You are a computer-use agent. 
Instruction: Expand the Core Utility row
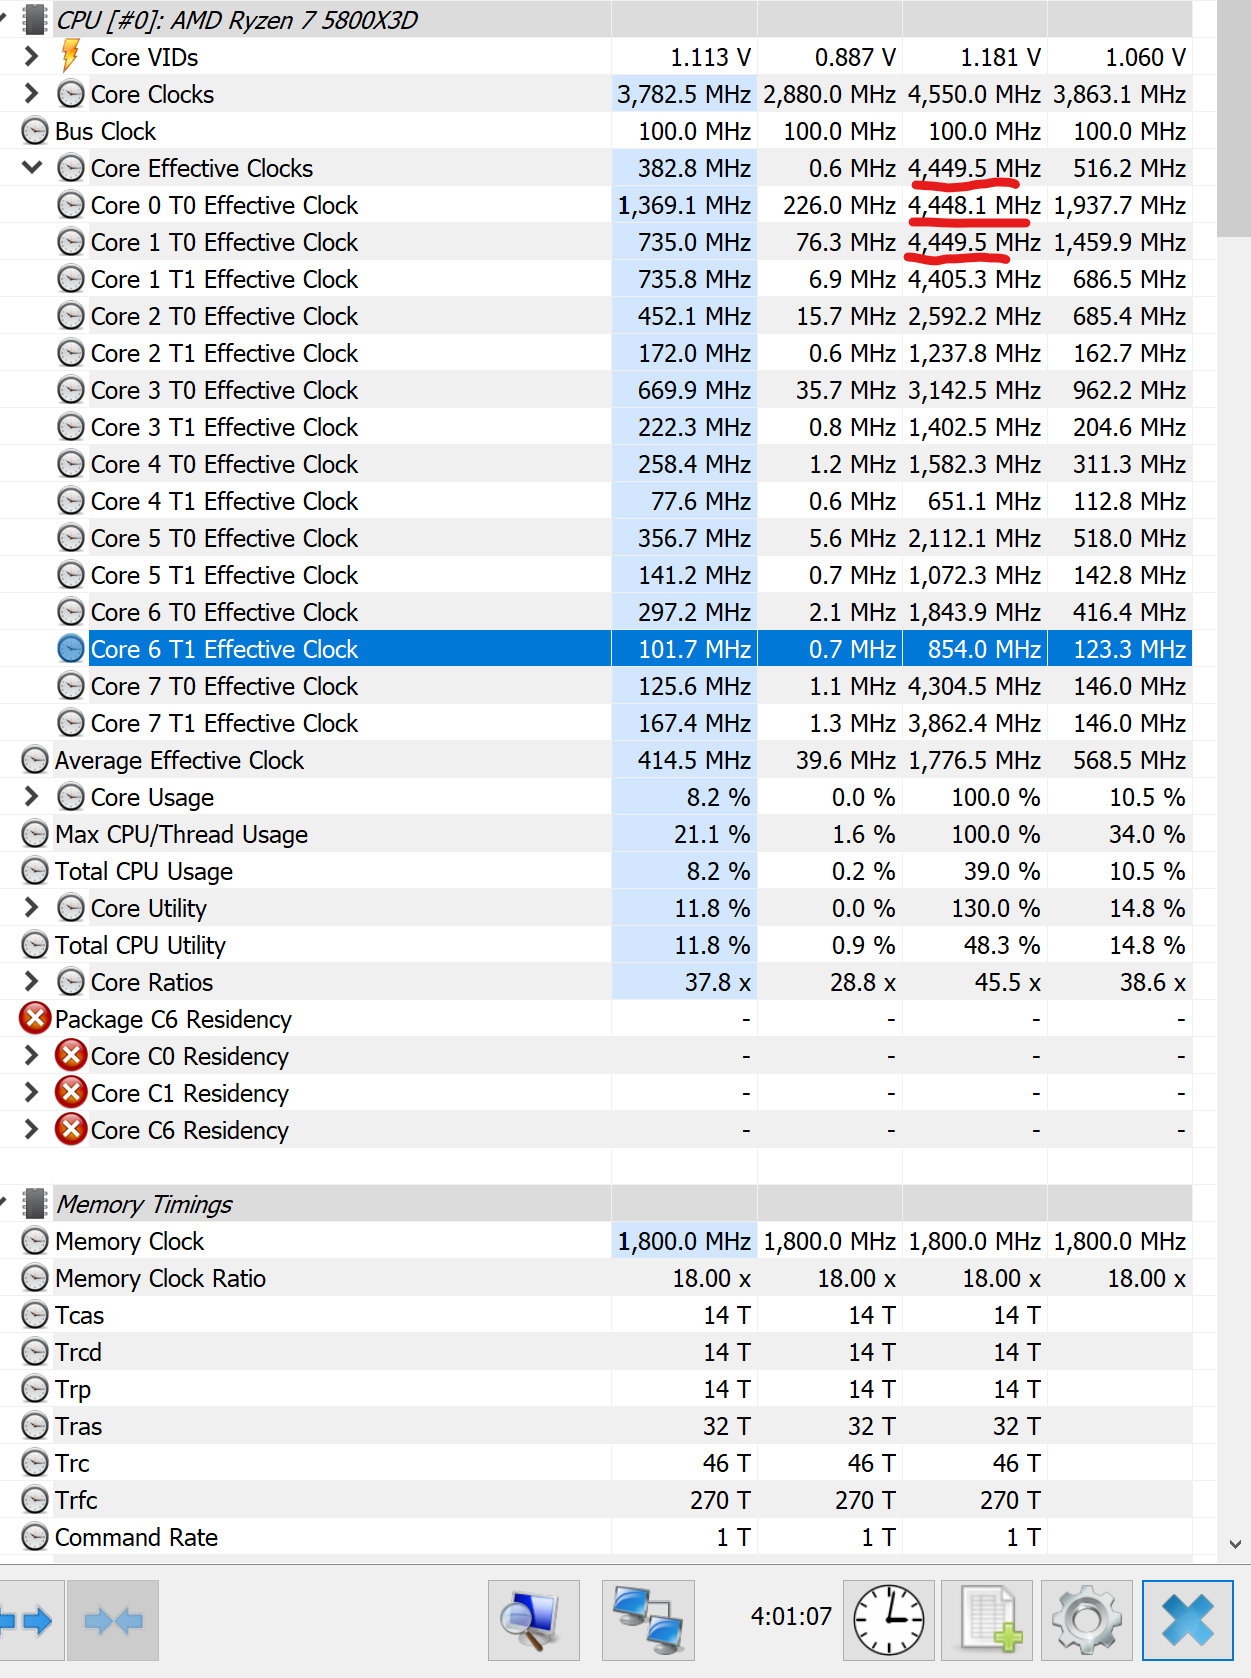pos(31,908)
